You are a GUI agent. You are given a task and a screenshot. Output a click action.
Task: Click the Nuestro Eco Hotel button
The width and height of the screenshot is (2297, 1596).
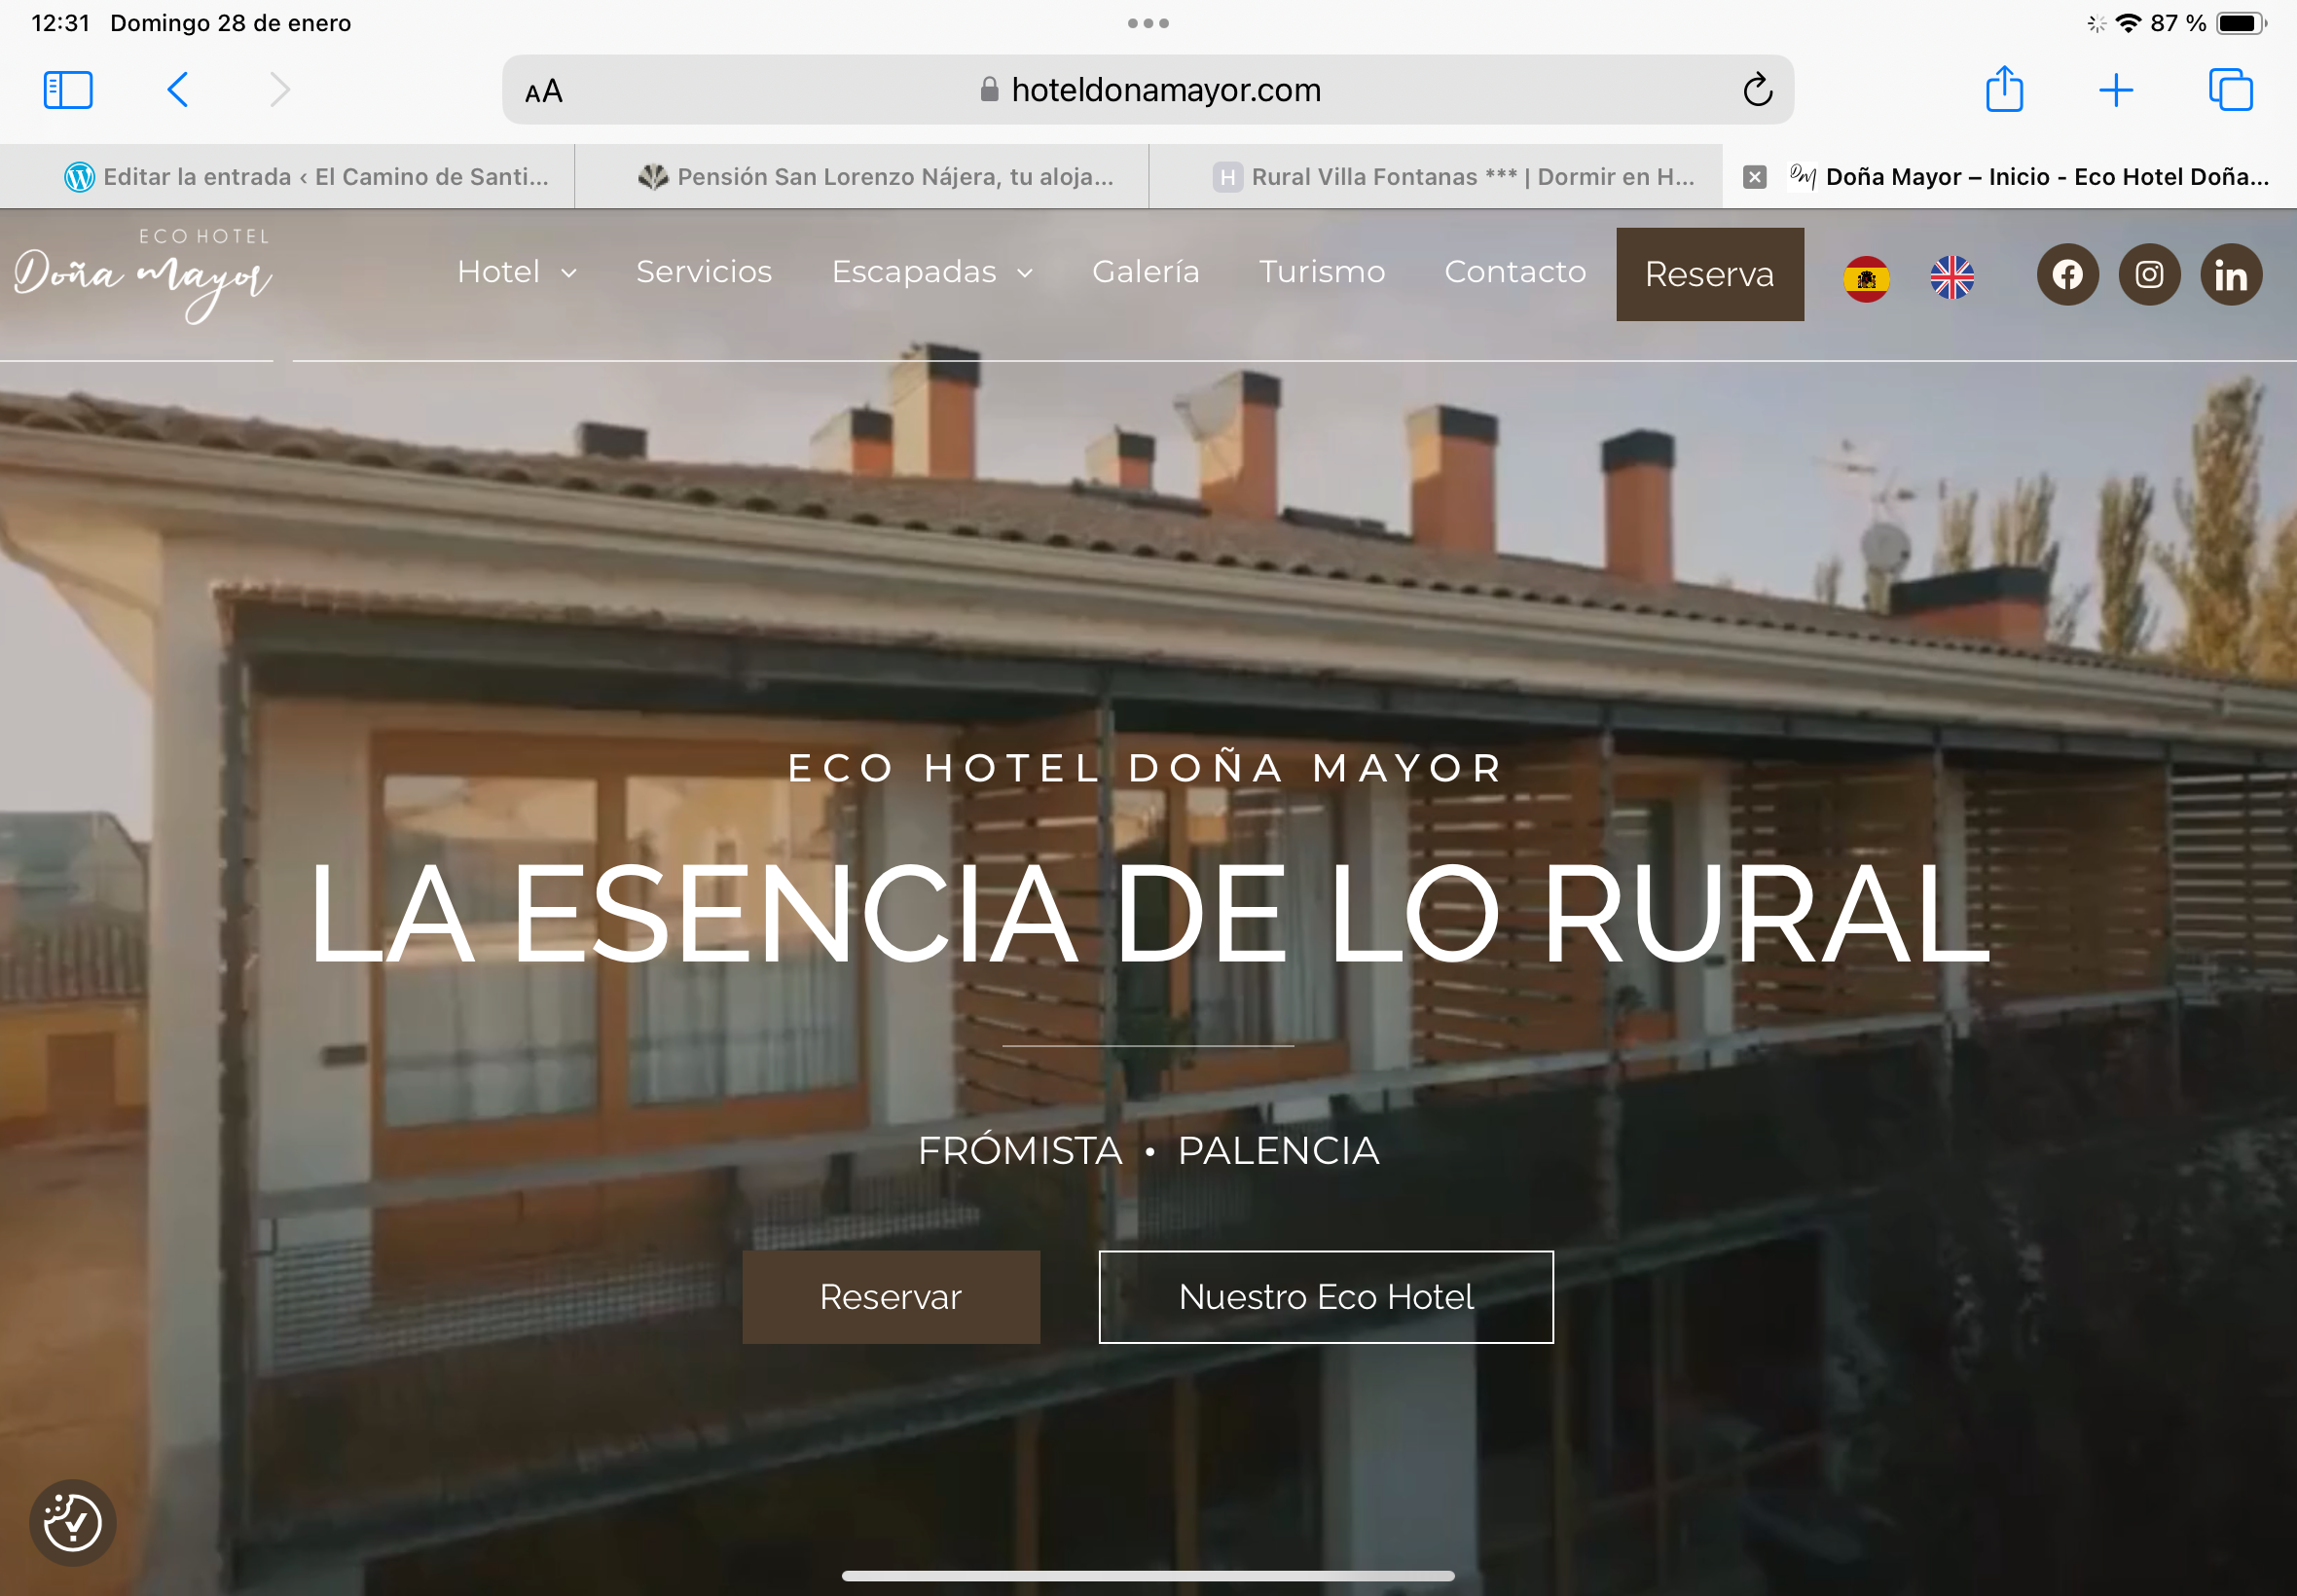1325,1297
